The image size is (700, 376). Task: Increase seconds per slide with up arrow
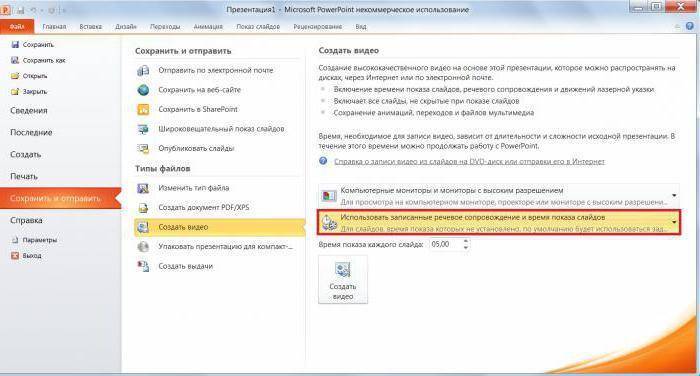coord(466,242)
